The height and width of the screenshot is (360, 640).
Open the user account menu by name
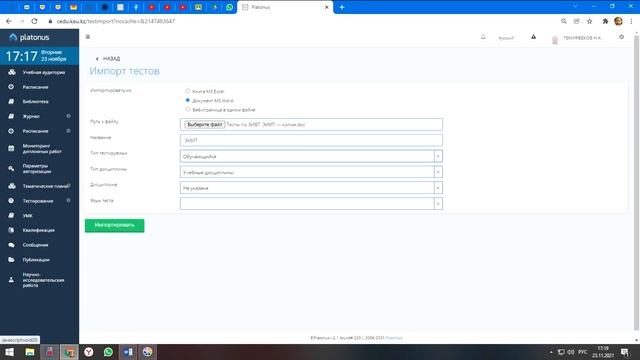pyautogui.click(x=582, y=38)
